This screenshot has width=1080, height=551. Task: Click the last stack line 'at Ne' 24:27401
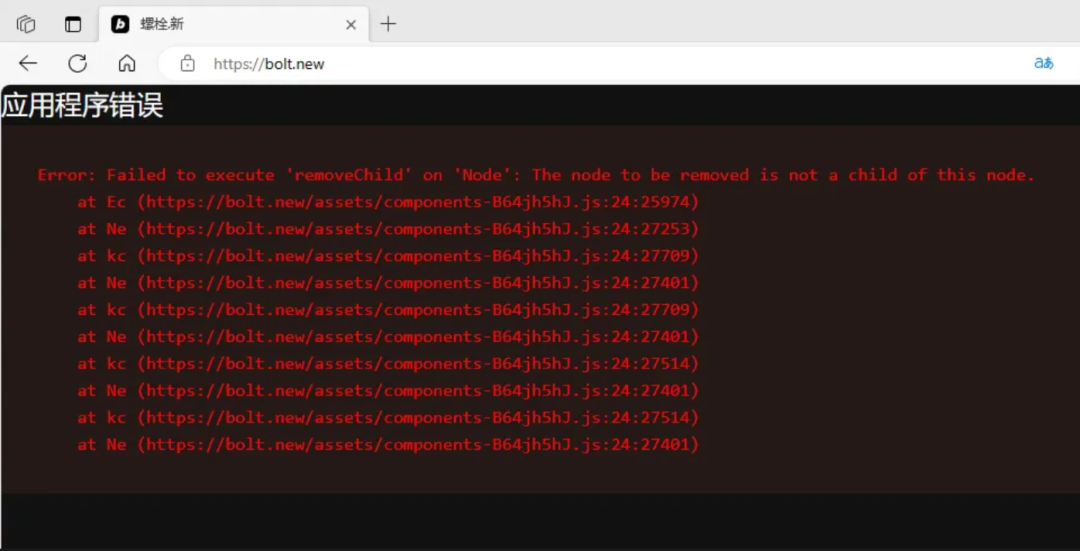tap(388, 444)
